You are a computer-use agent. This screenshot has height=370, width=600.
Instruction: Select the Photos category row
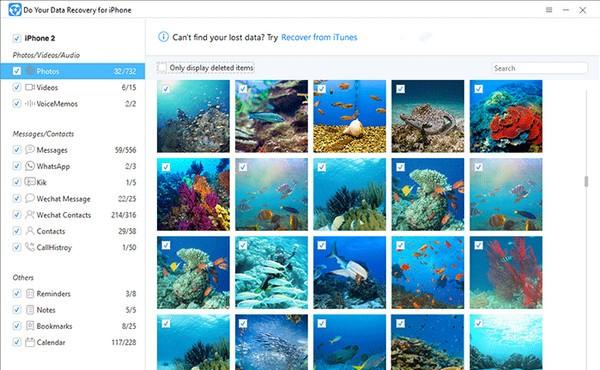point(73,71)
